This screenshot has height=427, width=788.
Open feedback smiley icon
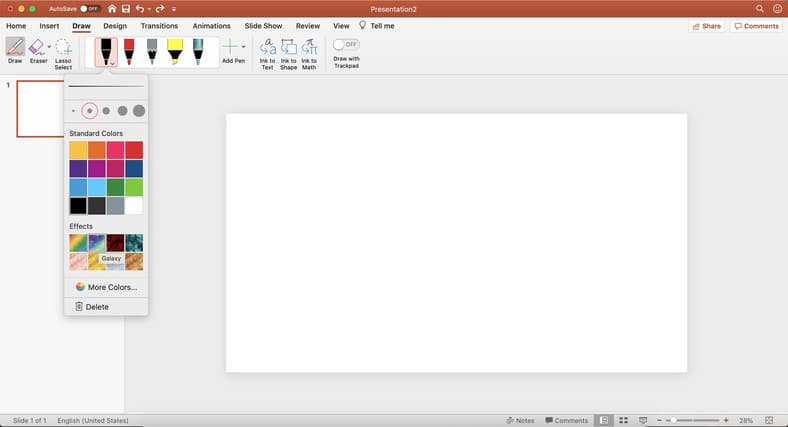[777, 9]
